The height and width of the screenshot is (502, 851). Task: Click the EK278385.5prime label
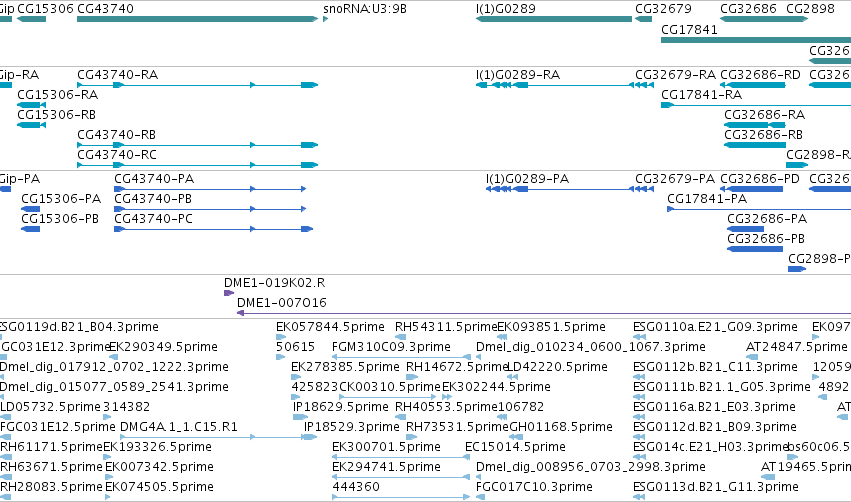346,367
